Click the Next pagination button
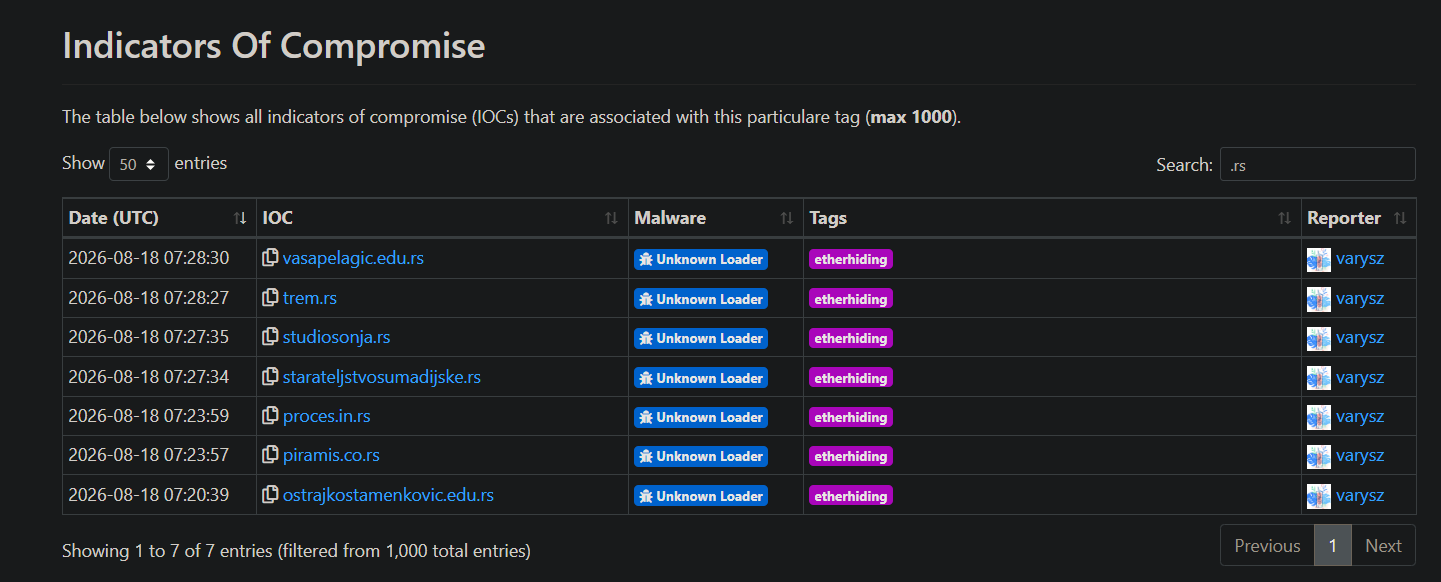 [x=1383, y=546]
